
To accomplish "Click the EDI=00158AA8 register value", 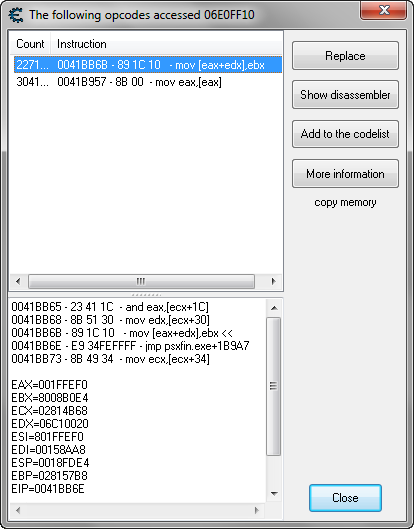I will click(x=48, y=450).
